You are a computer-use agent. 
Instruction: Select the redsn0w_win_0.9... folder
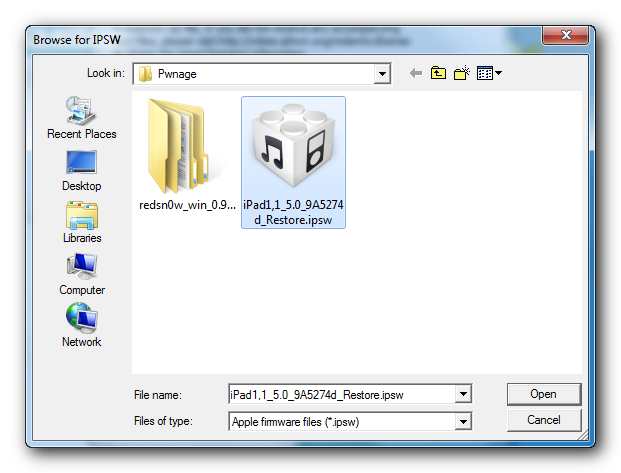[x=187, y=155]
